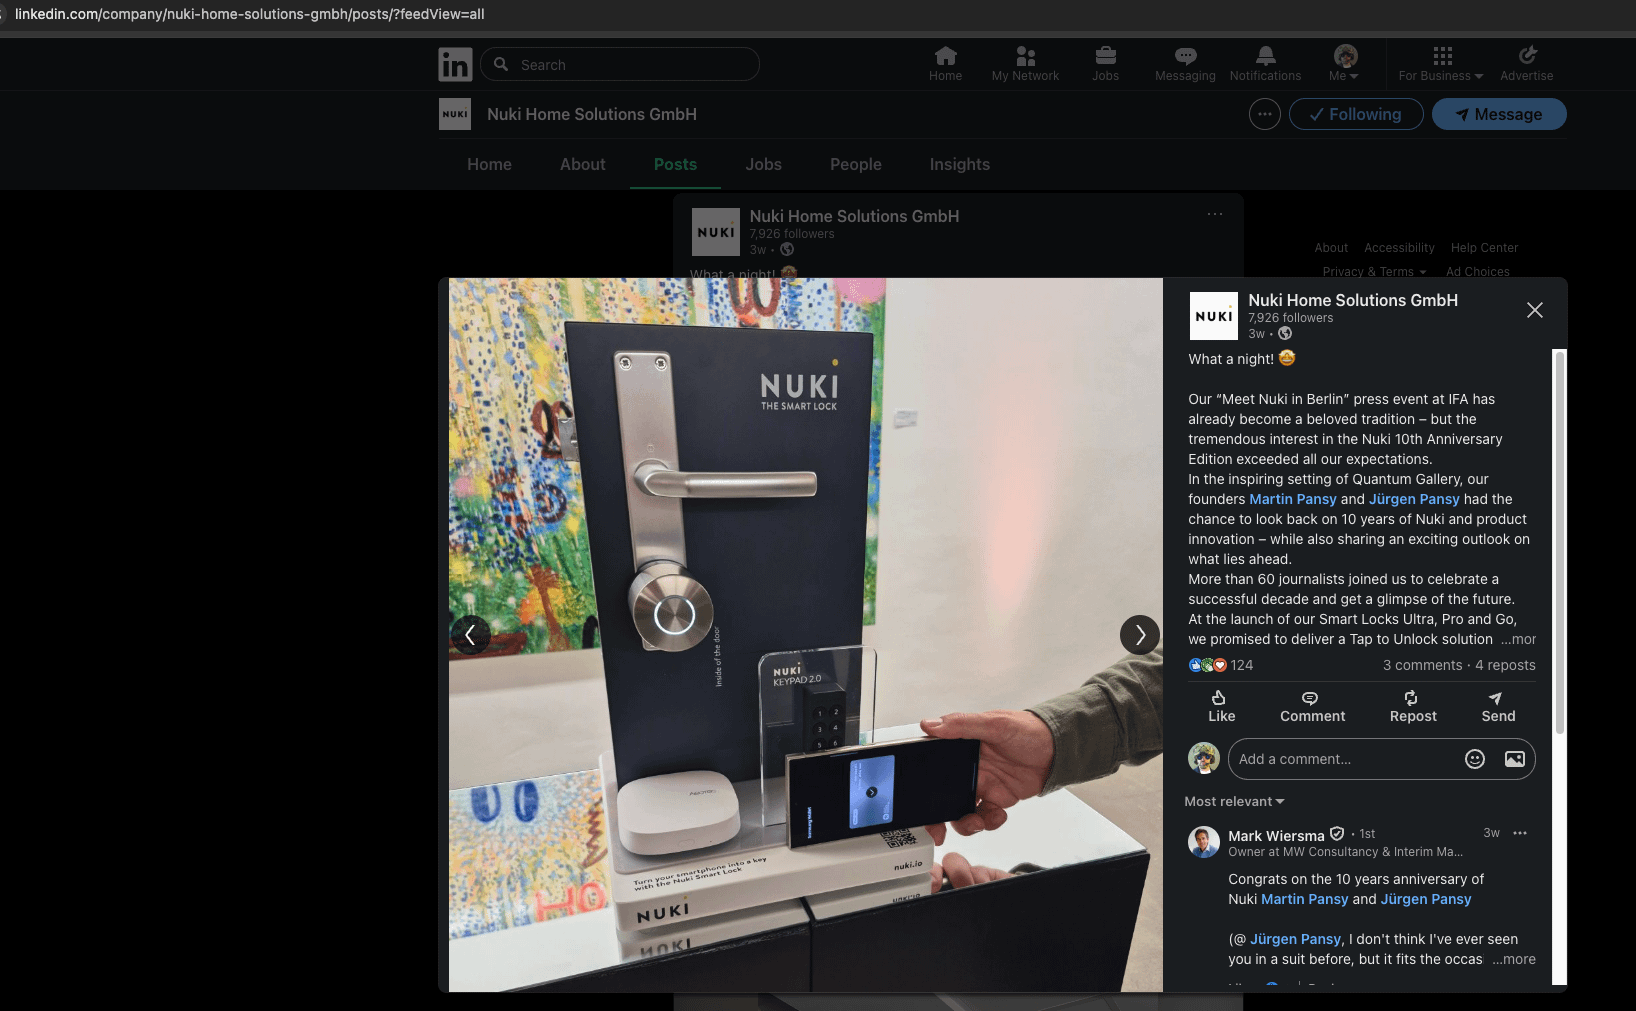The height and width of the screenshot is (1011, 1636).
Task: Change comment sorting via Most relevant dropdown
Action: pyautogui.click(x=1234, y=801)
